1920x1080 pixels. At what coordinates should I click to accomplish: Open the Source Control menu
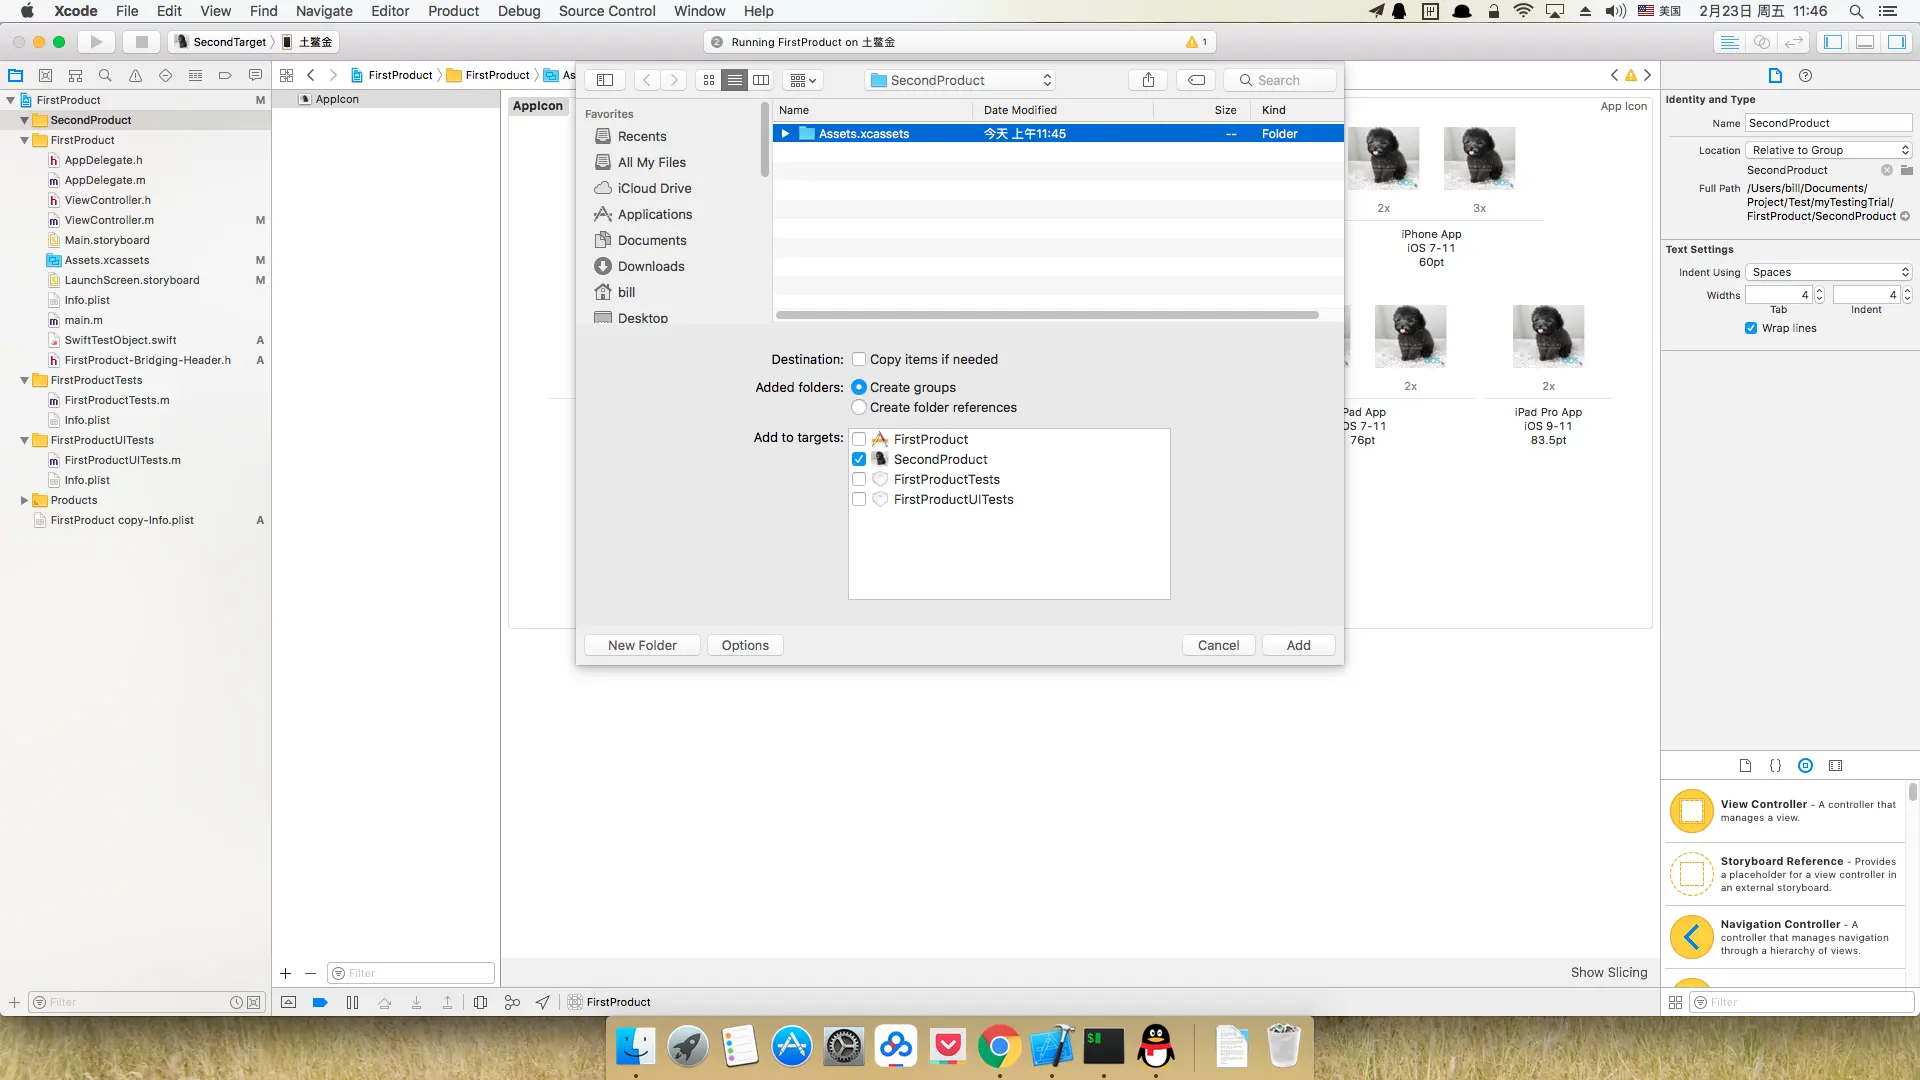[606, 11]
